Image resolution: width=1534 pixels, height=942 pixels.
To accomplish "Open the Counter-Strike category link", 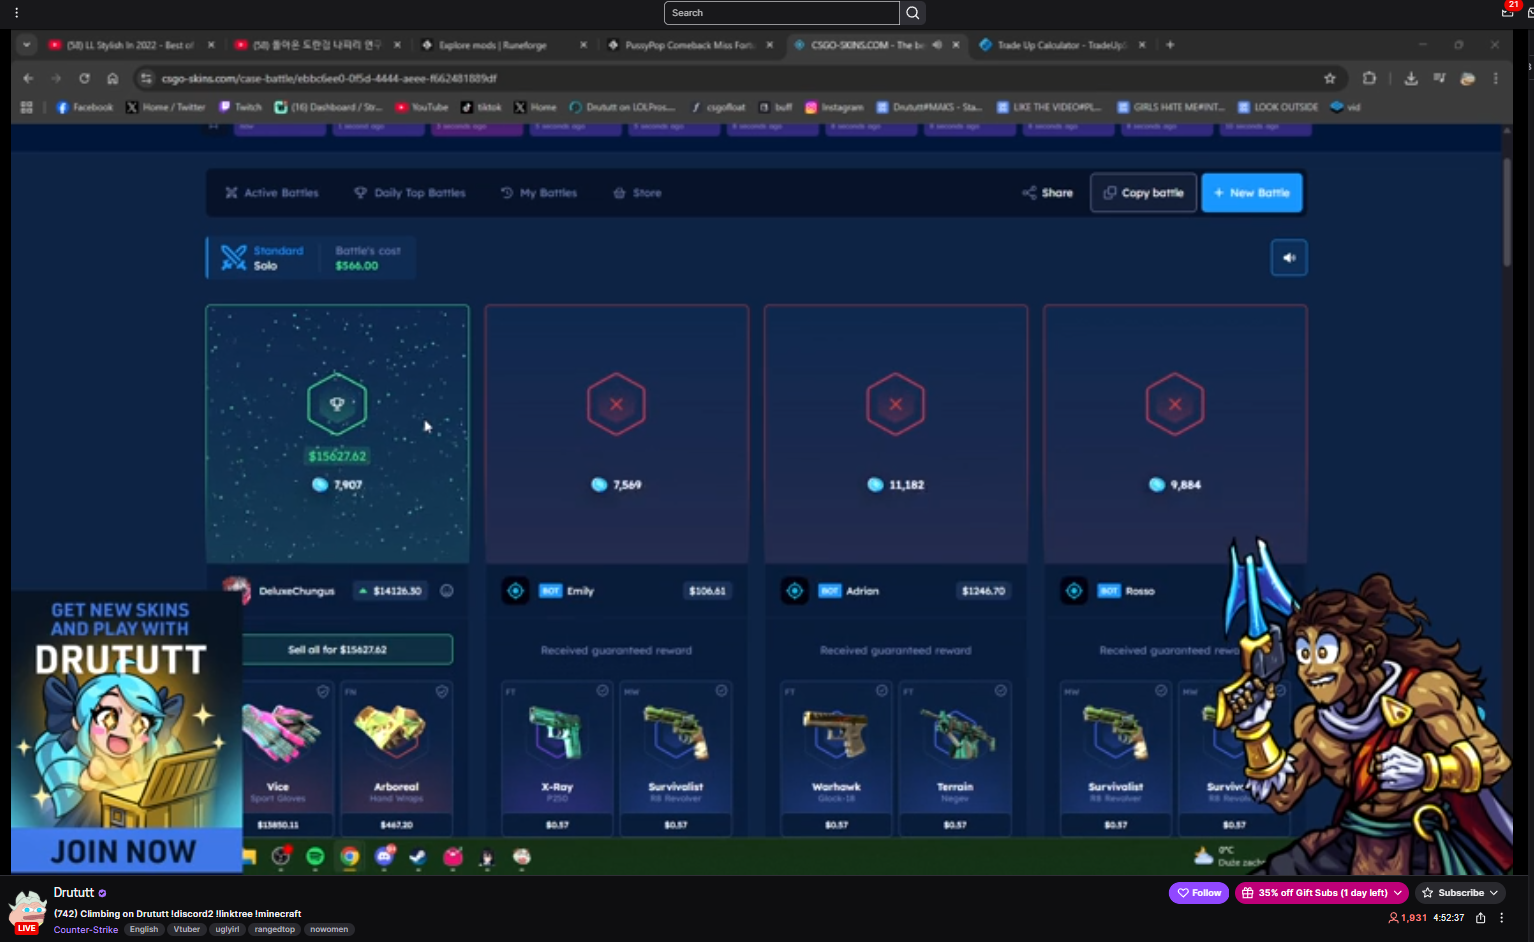I will coord(86,930).
